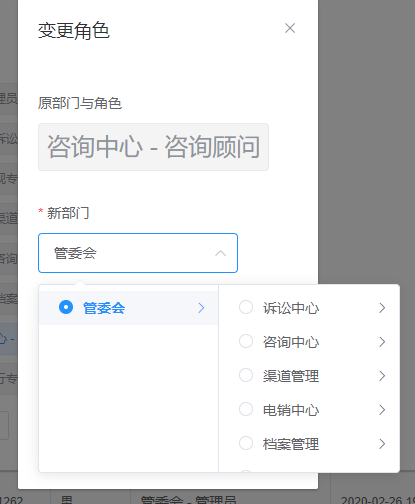
Task: Expand the 管委会 submenu arrow
Action: (x=201, y=308)
